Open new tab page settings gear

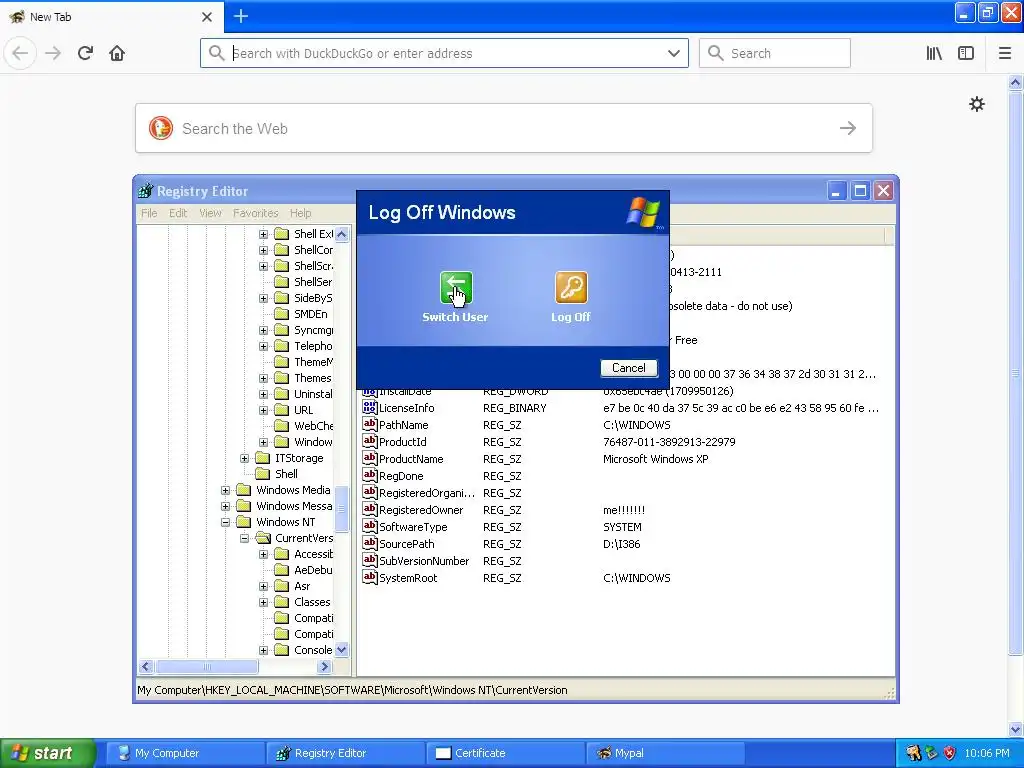(977, 104)
